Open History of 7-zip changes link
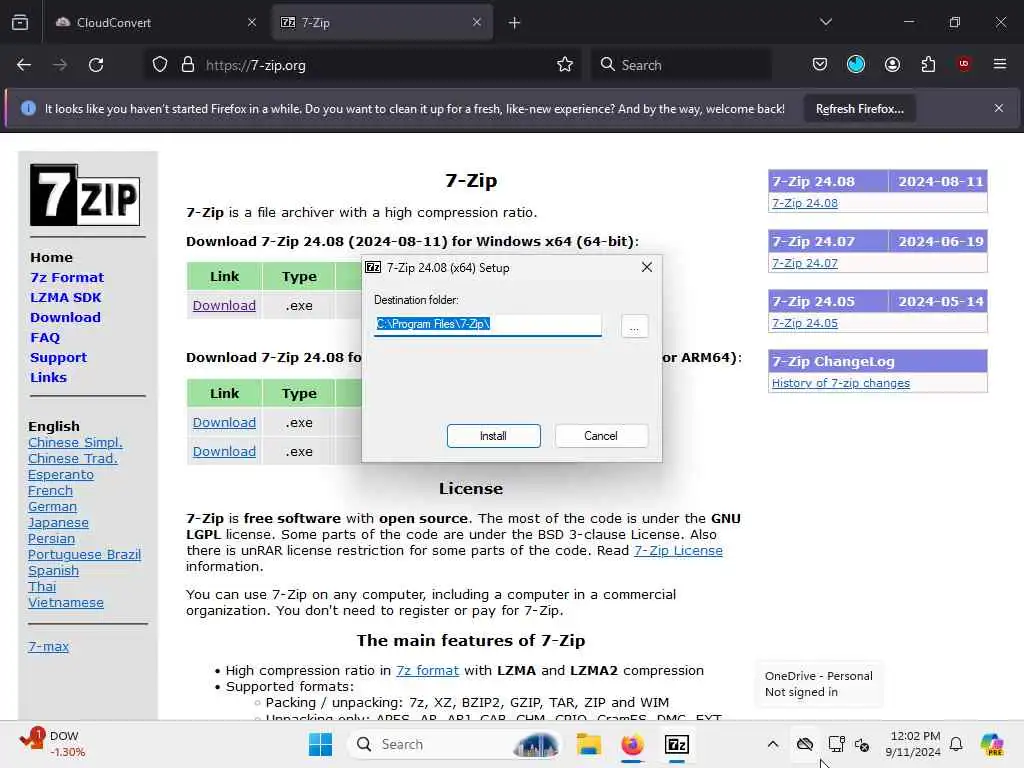This screenshot has height=768, width=1024. coord(840,383)
